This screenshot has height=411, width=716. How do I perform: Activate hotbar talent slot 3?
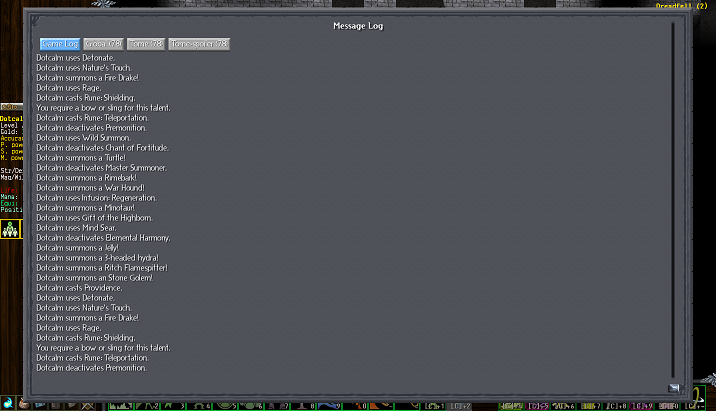pos(174,406)
